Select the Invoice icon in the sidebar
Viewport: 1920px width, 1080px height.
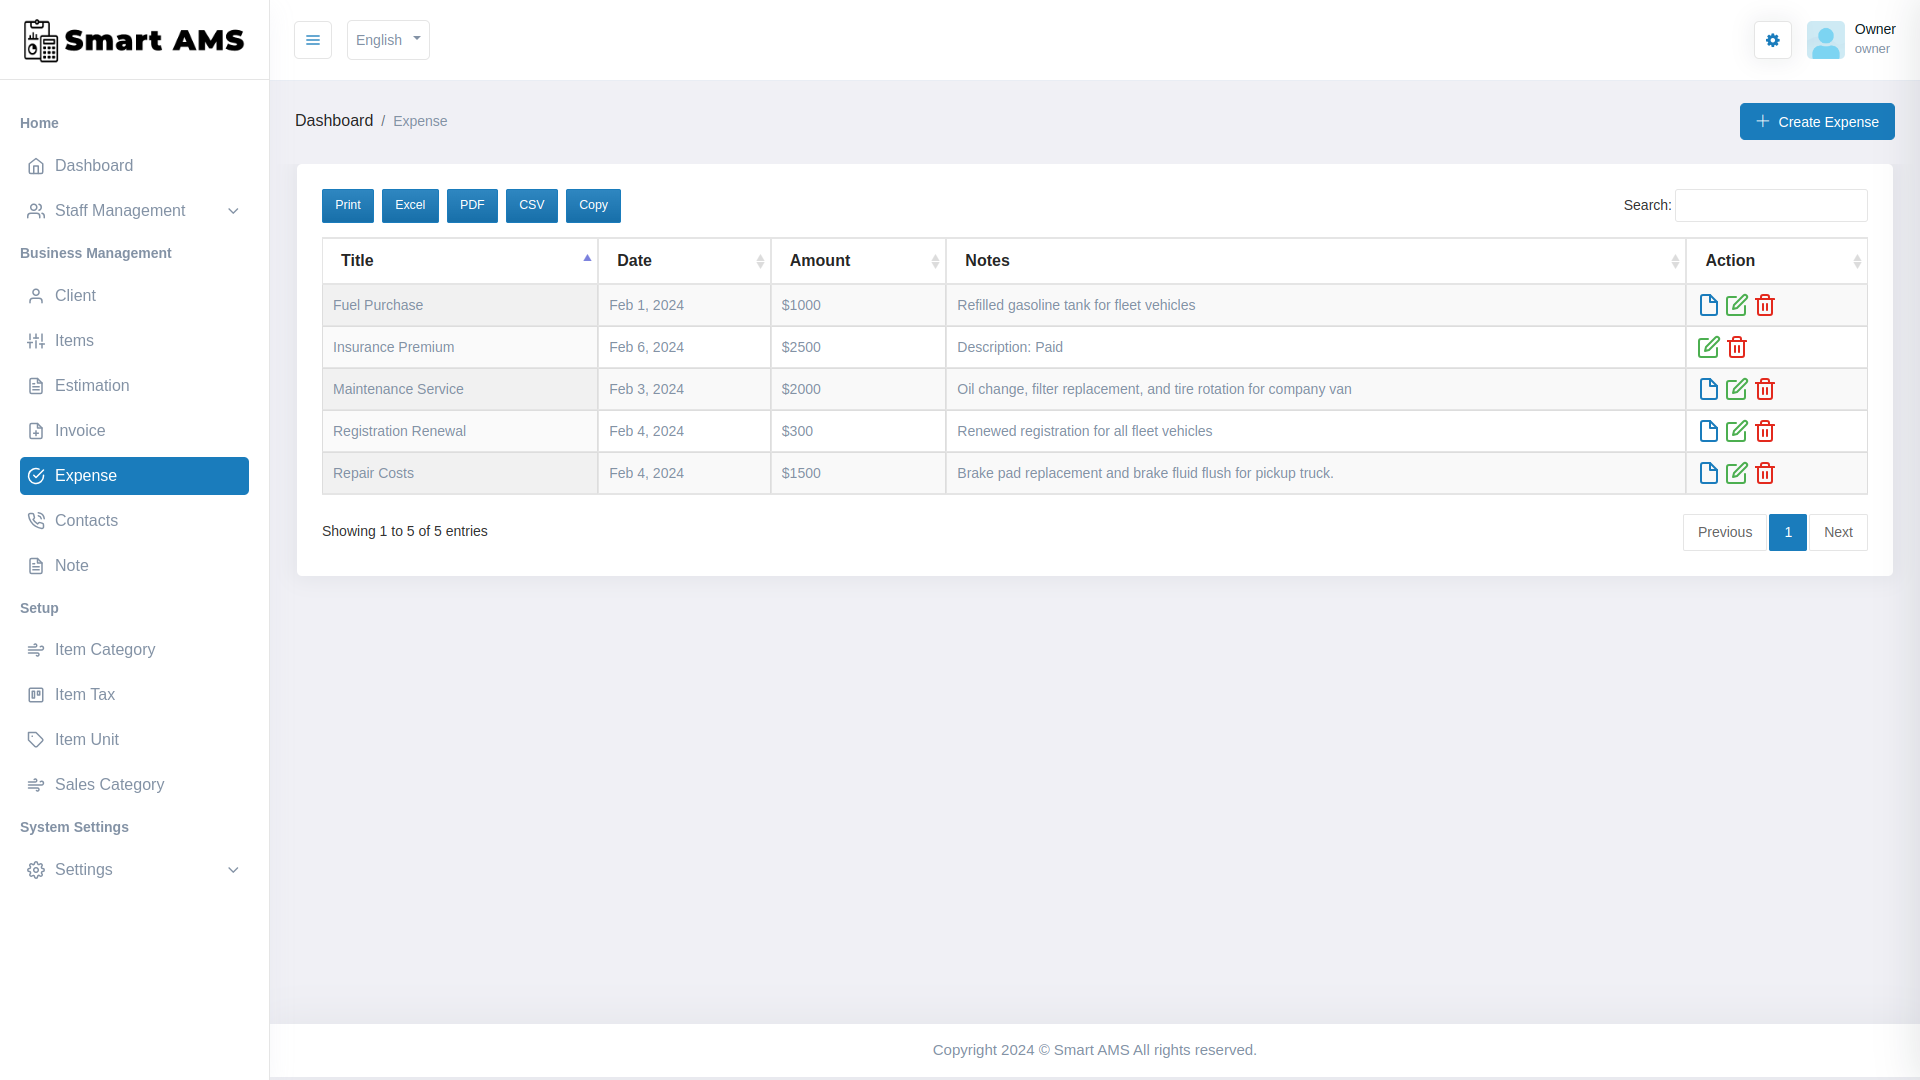click(x=36, y=430)
